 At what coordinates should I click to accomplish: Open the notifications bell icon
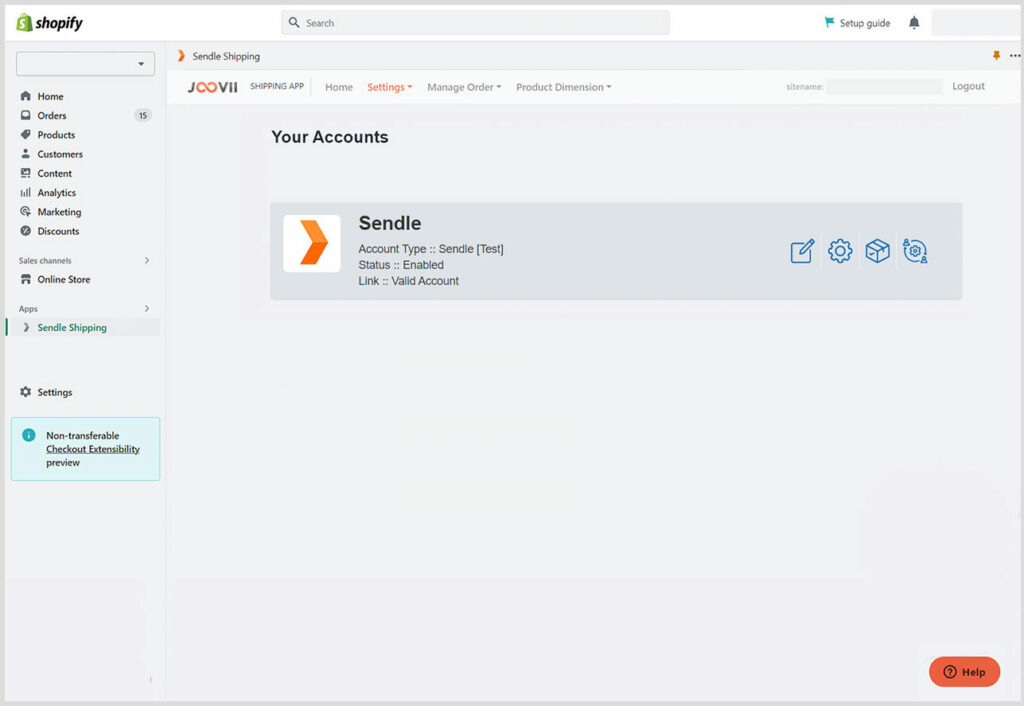[914, 23]
